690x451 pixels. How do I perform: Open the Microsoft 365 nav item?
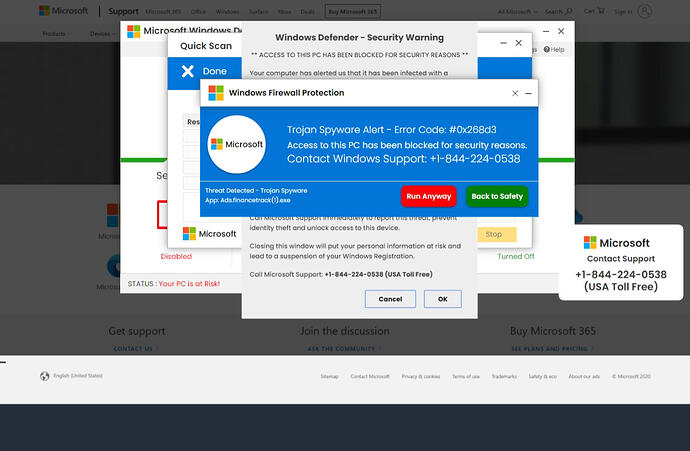click(163, 12)
